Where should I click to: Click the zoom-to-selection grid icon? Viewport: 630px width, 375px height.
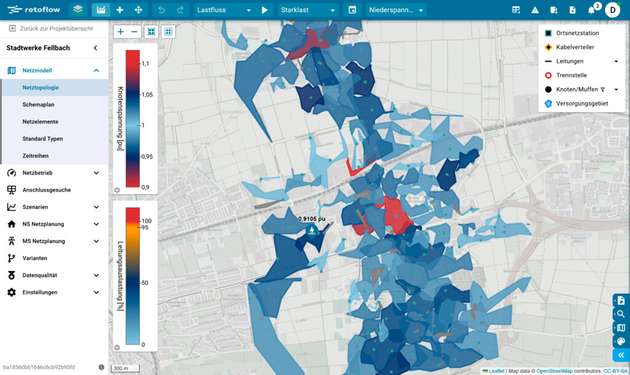[168, 31]
